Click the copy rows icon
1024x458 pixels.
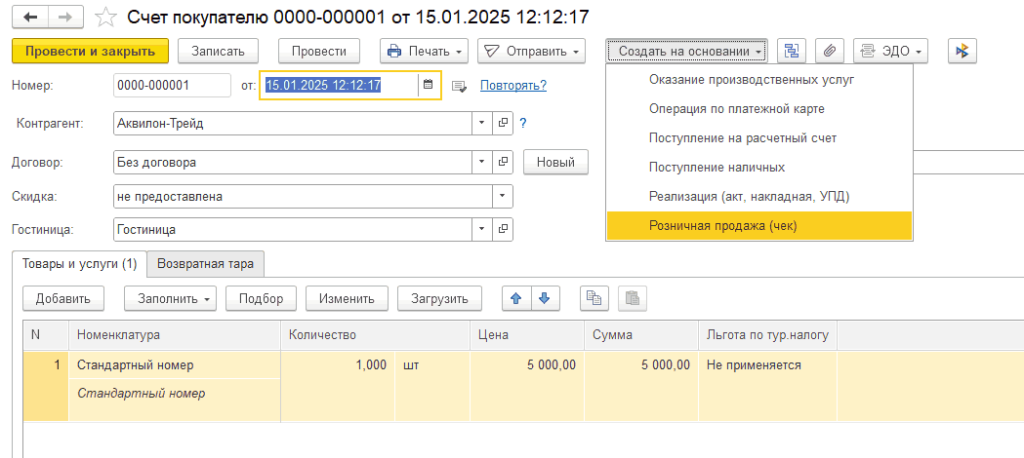tap(595, 298)
